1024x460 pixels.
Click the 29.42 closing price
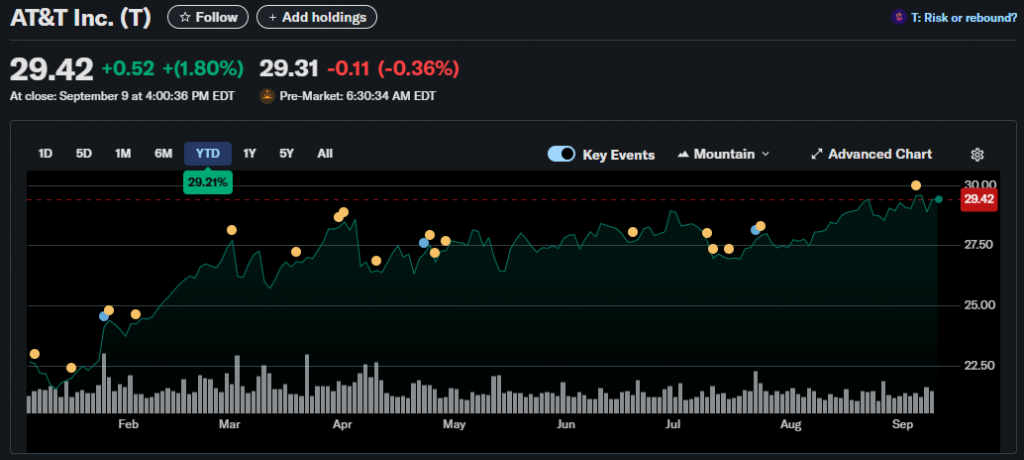(x=52, y=69)
